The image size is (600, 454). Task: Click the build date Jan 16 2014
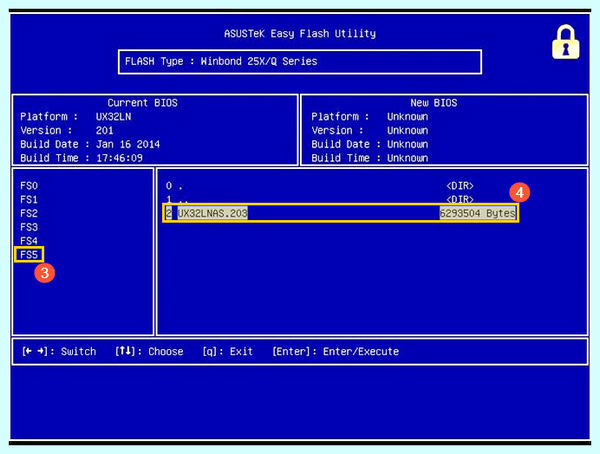128,144
